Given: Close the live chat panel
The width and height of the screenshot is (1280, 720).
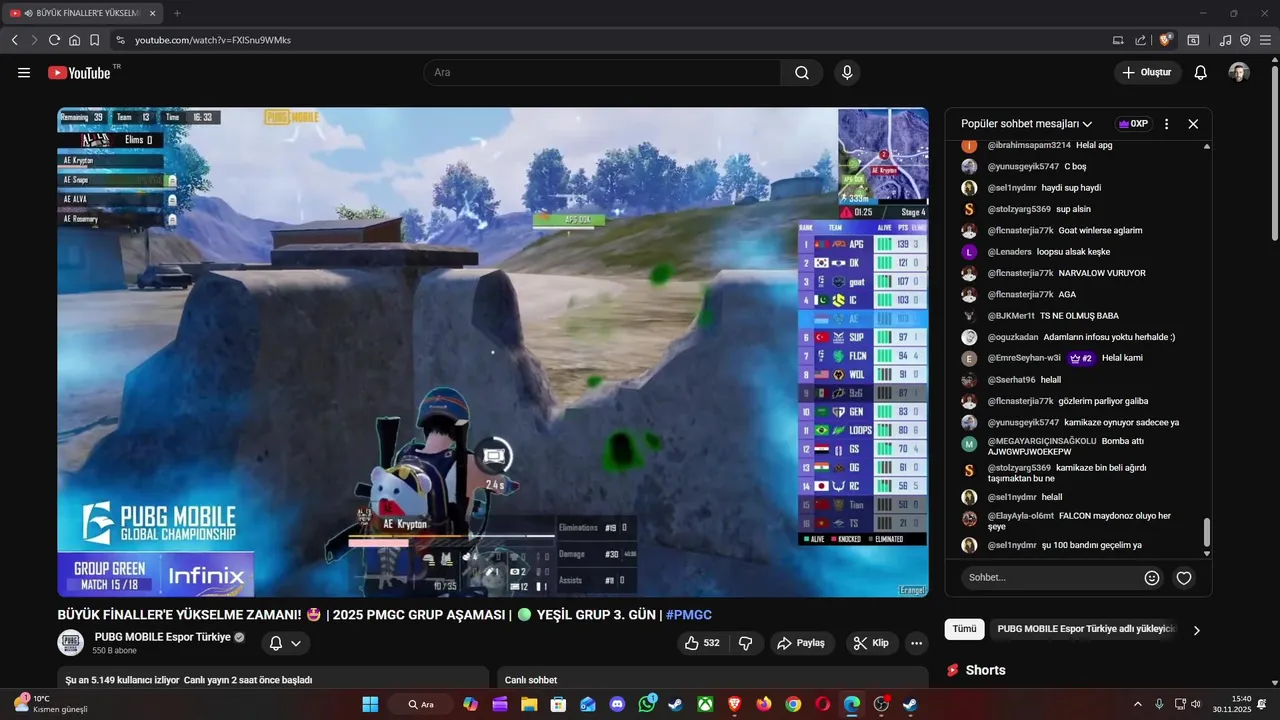Looking at the screenshot, I should pos(1193,124).
